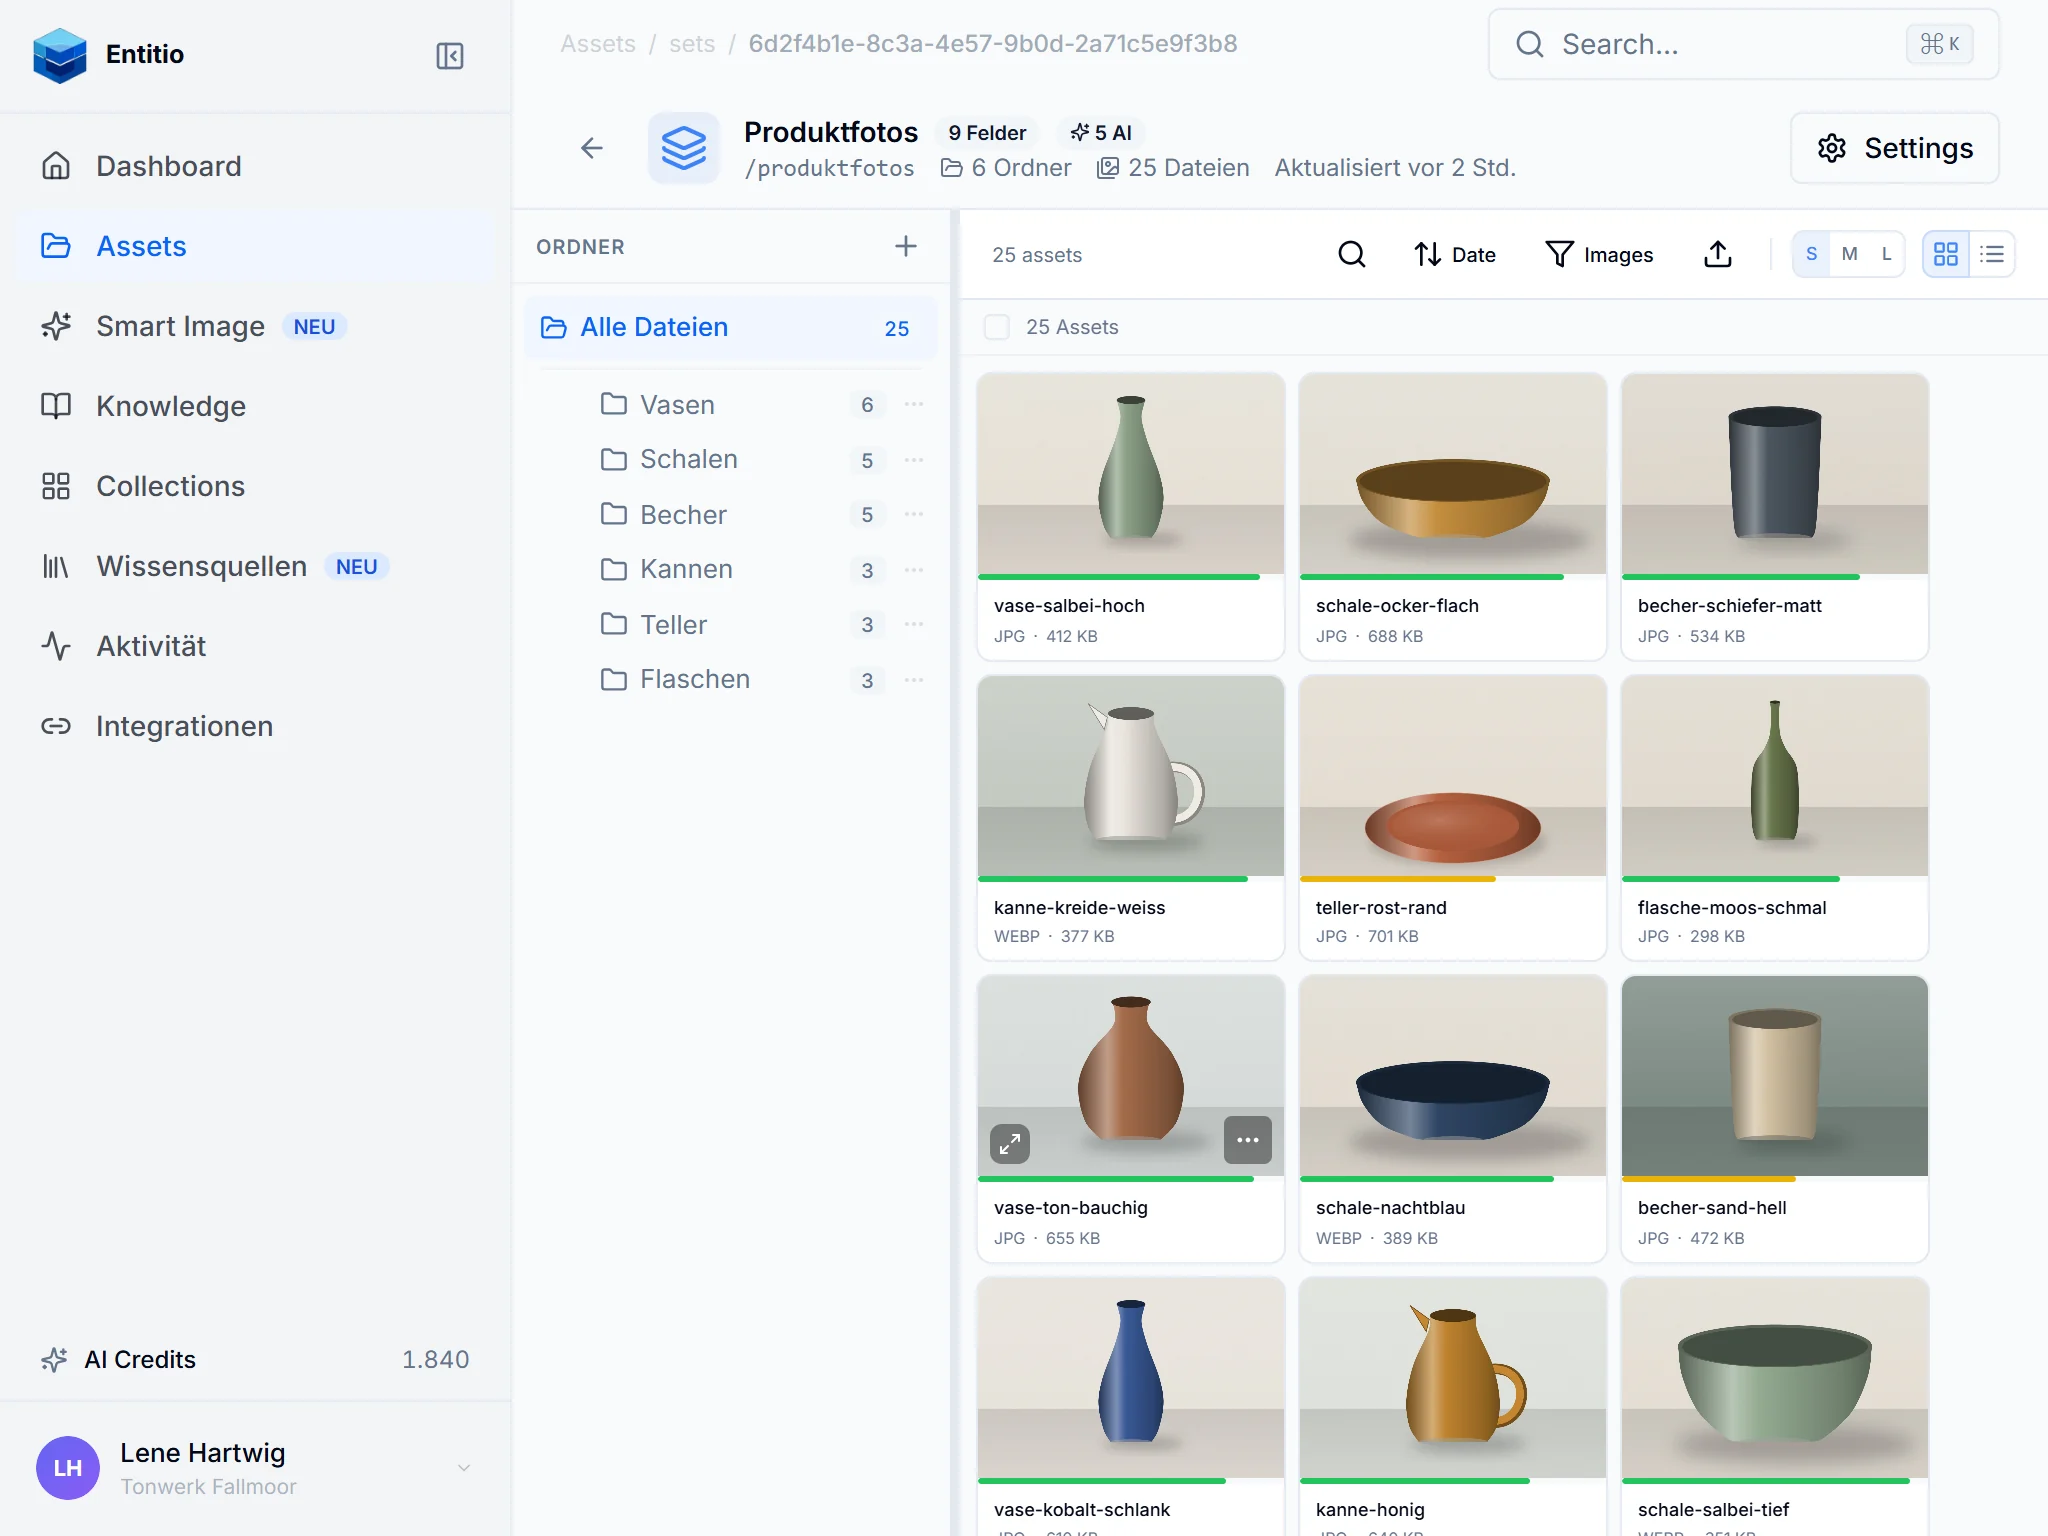
Task: Add a new folder with the plus icon
Action: click(x=906, y=246)
